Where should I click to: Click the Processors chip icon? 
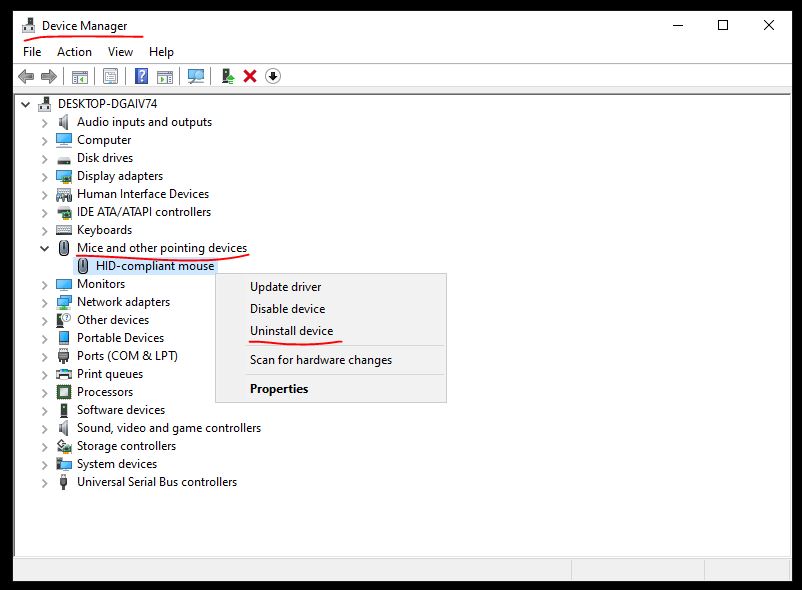coord(64,392)
